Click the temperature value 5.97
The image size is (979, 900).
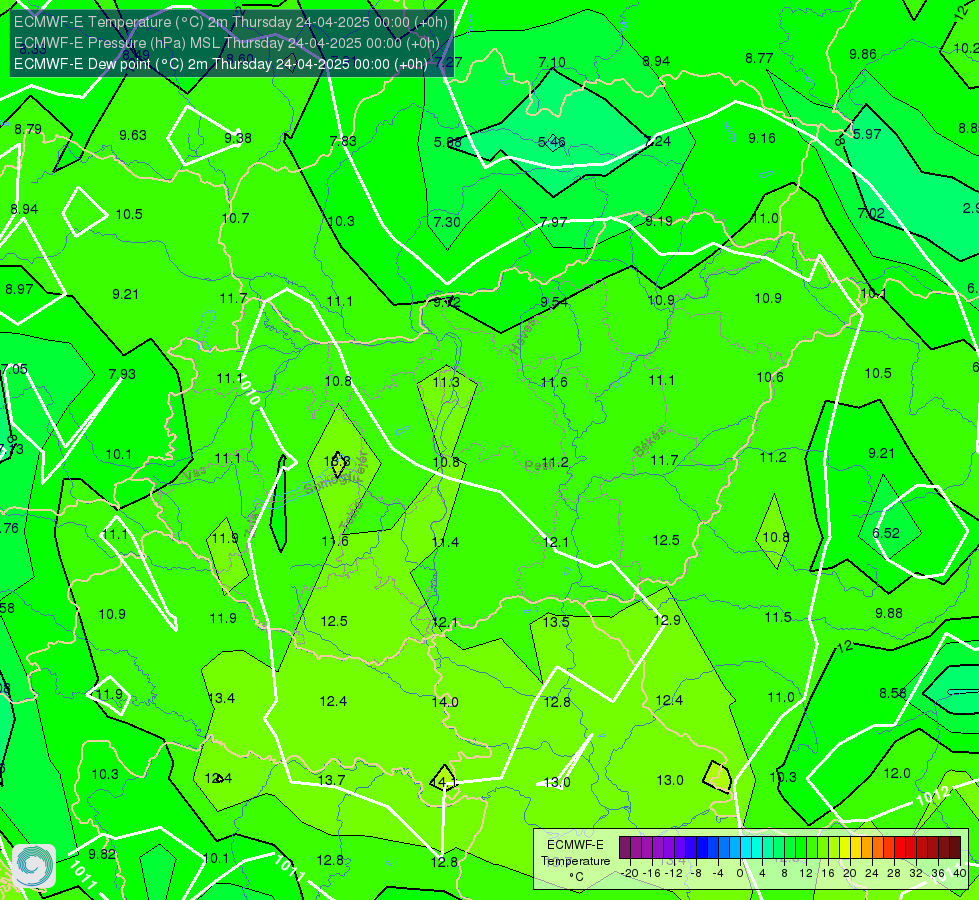coord(867,134)
